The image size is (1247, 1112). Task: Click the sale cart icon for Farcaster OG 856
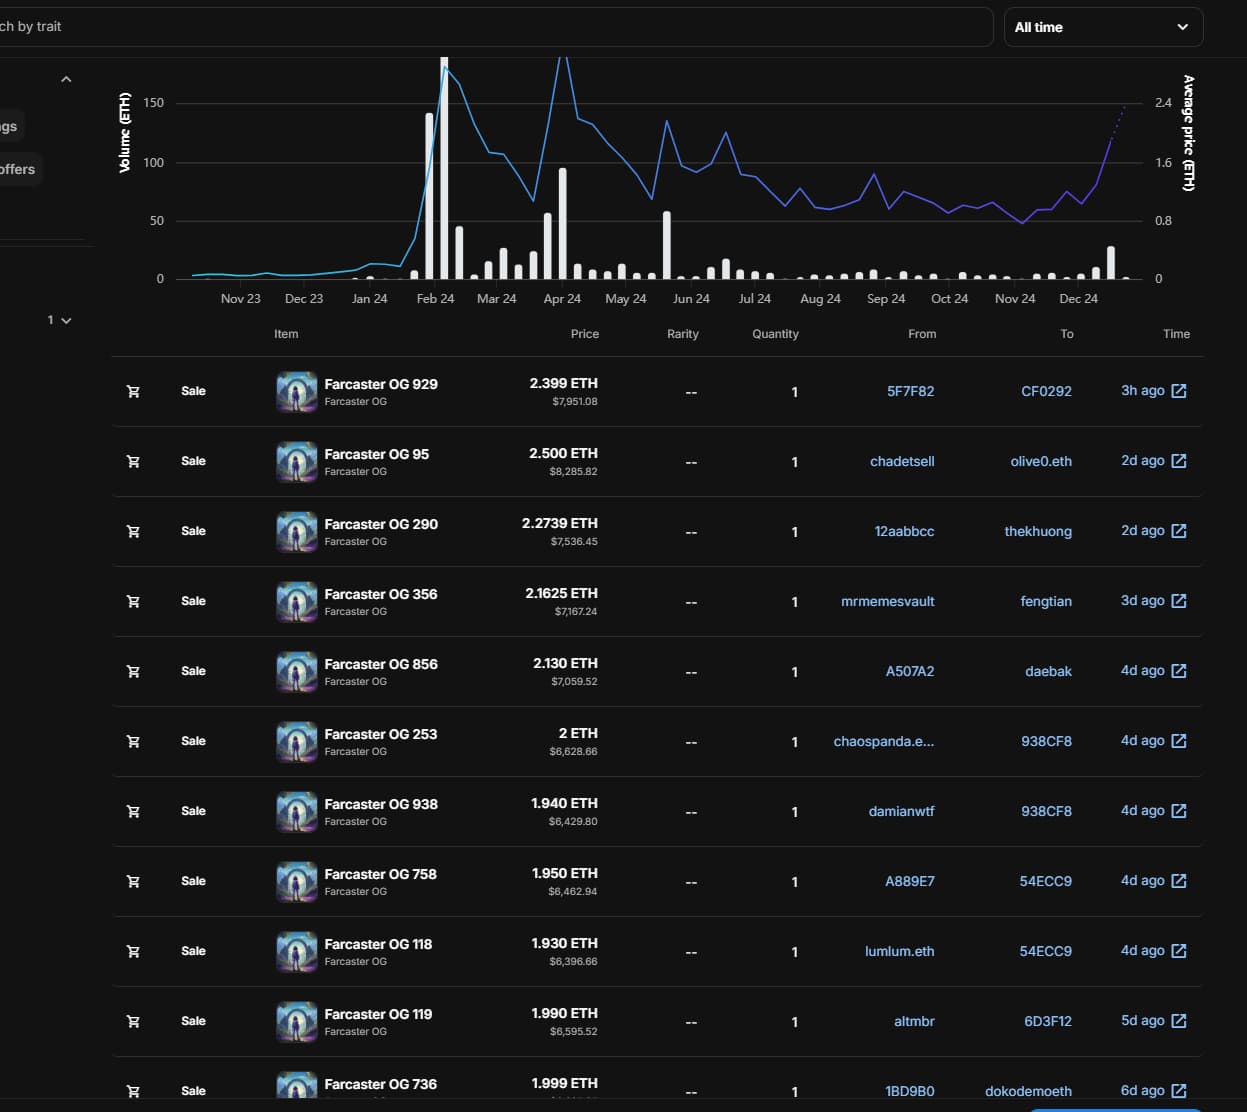pyautogui.click(x=133, y=671)
